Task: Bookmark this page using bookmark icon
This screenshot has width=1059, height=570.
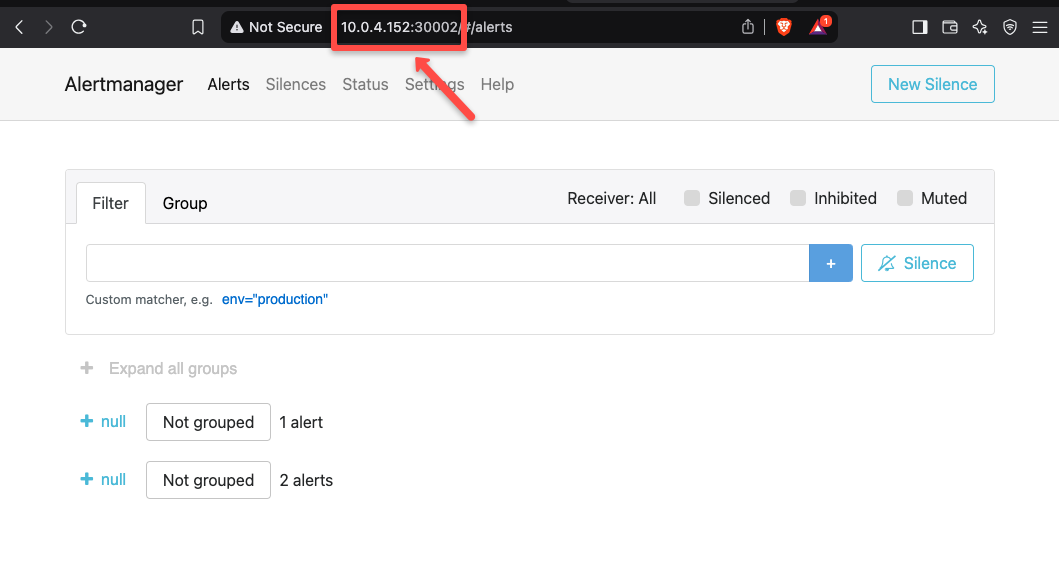Action: coord(198,27)
